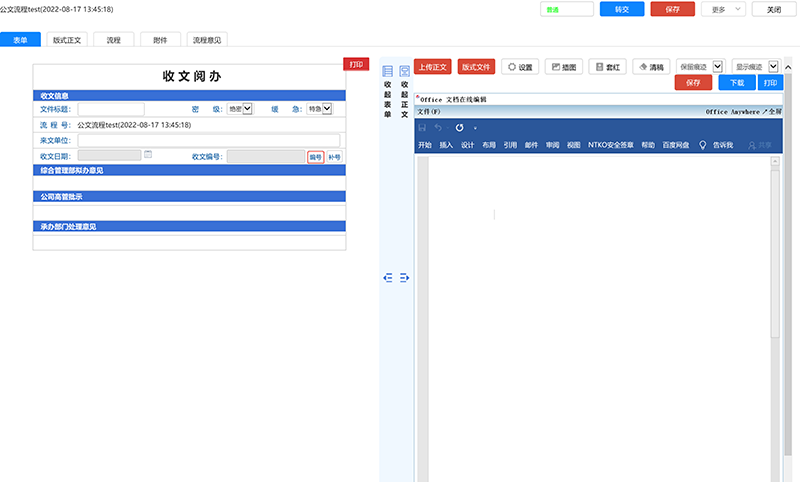
Task: Open the 审阅 ribbon tab
Action: [x=553, y=145]
